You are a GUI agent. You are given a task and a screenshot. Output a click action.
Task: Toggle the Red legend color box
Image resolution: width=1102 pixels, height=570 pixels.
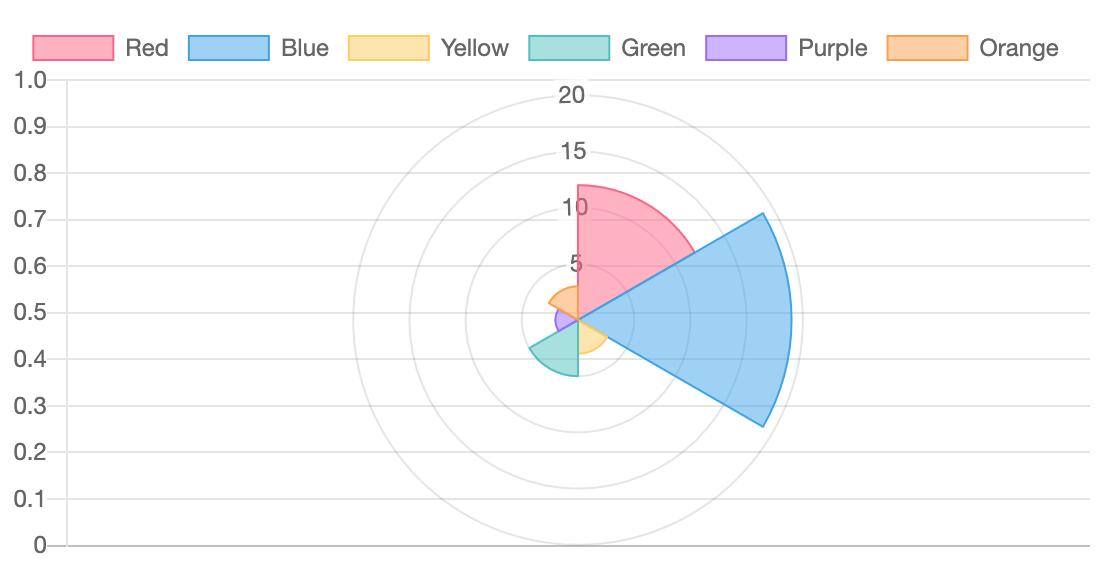73,48
